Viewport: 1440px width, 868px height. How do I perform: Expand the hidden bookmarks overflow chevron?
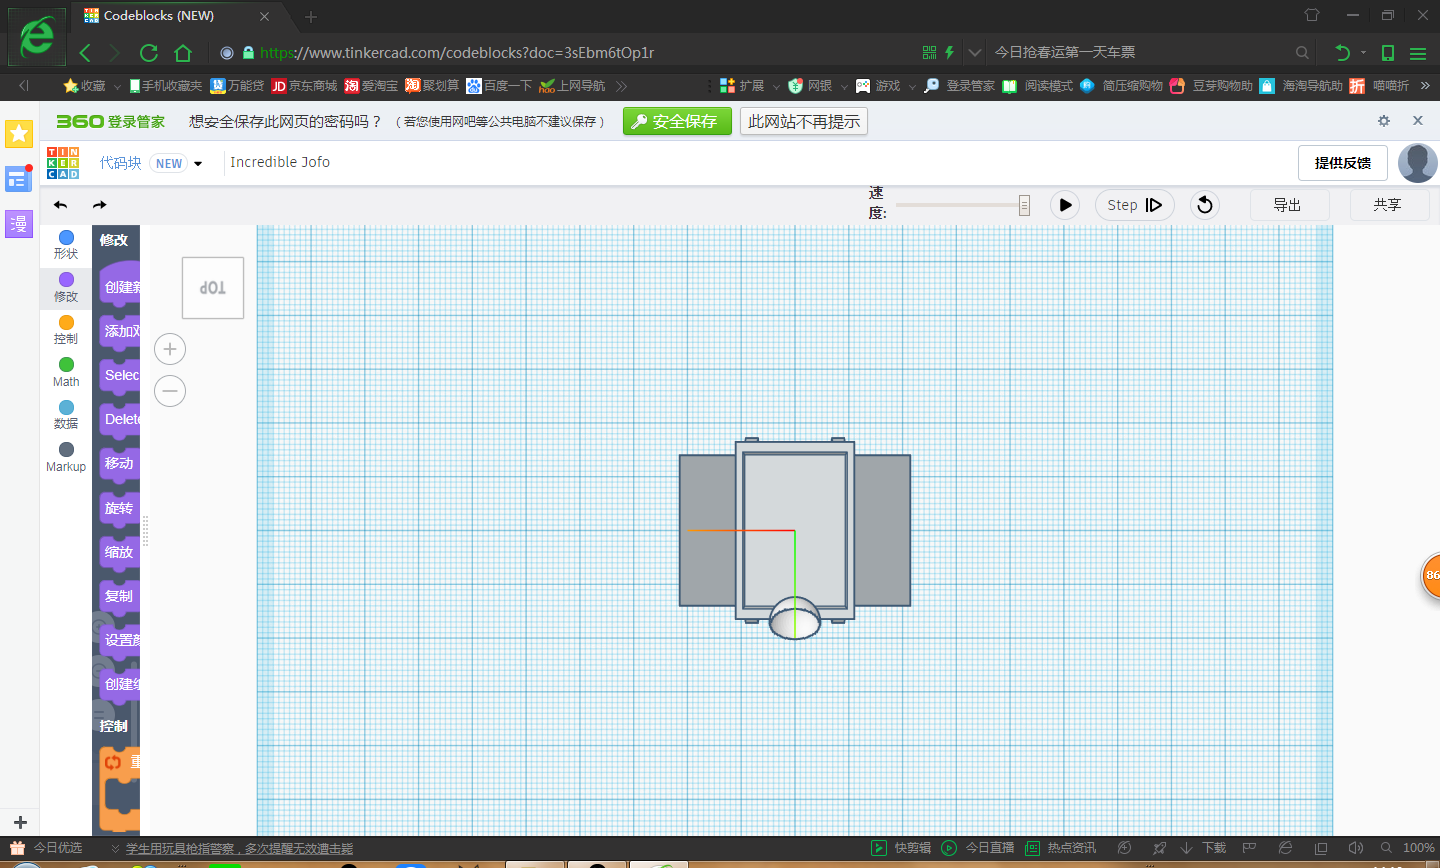click(x=621, y=86)
